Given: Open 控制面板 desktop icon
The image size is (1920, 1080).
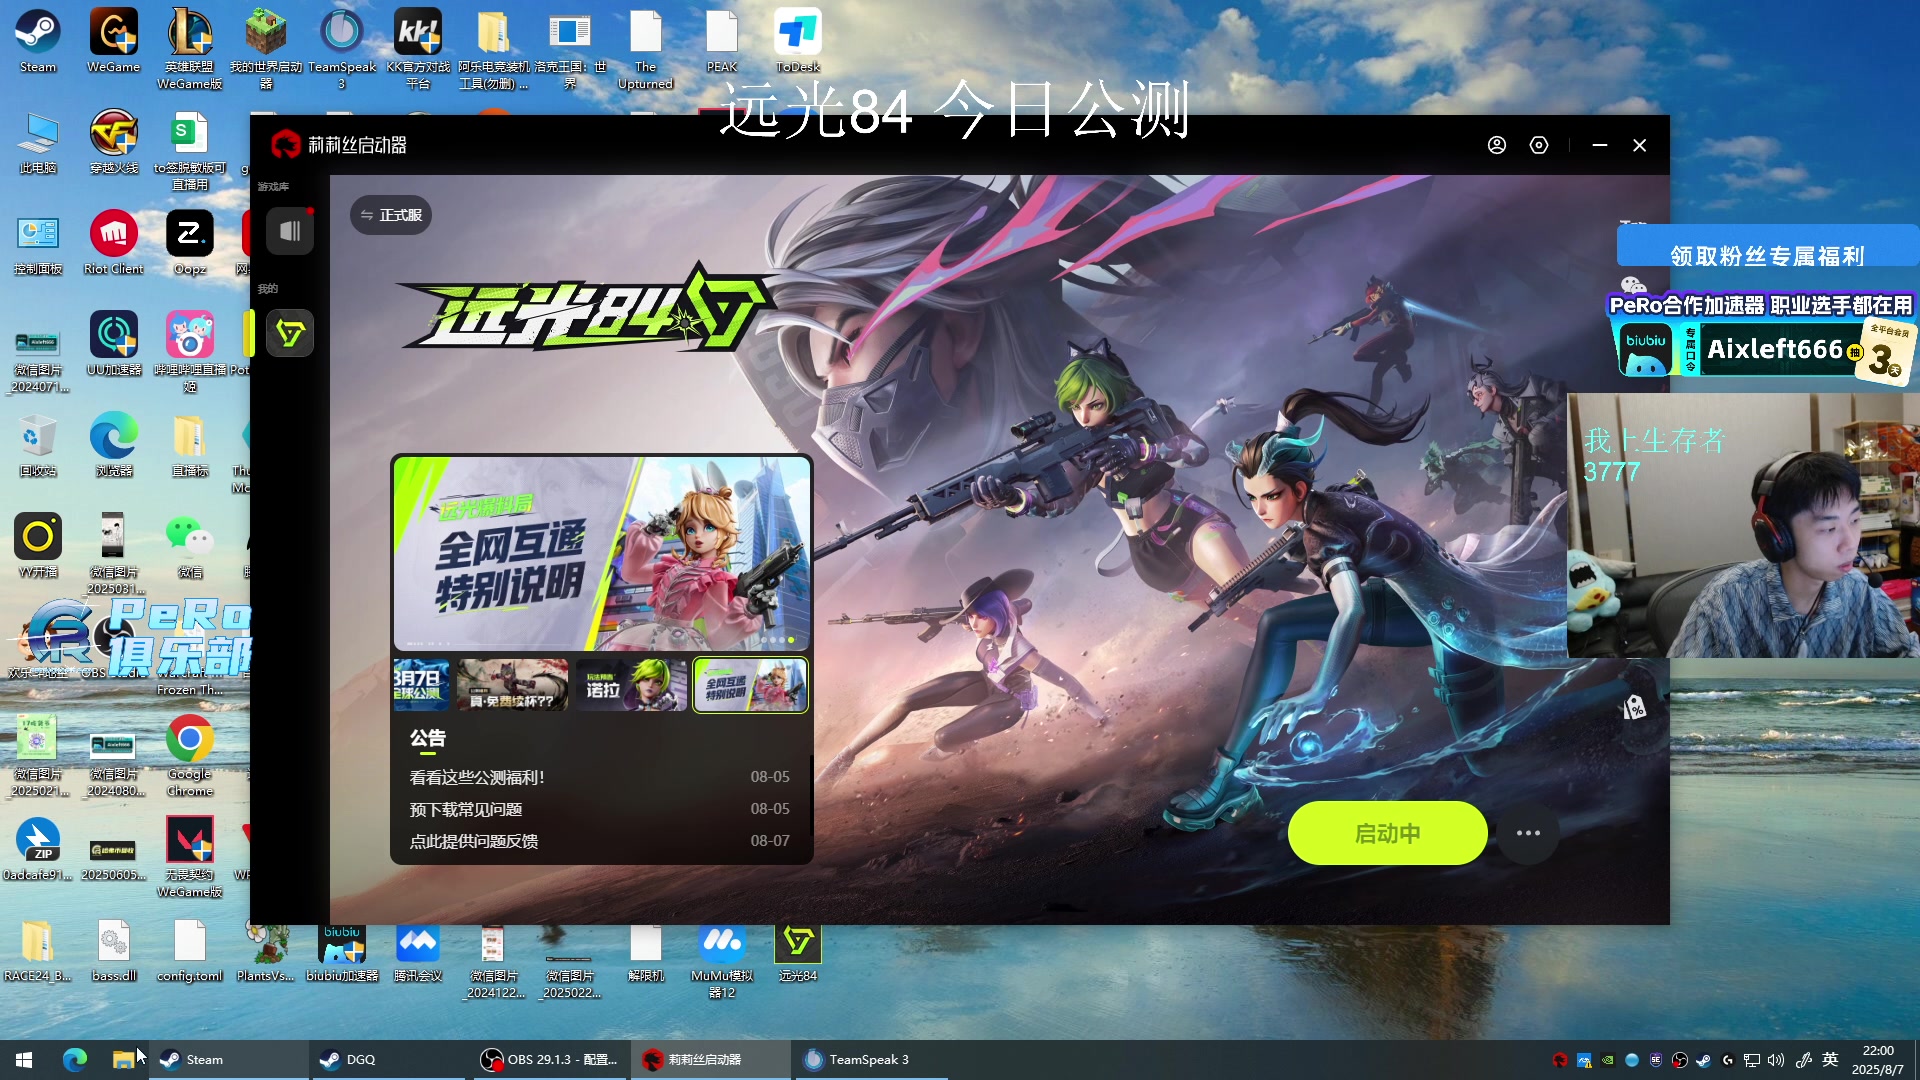Looking at the screenshot, I should click(38, 243).
